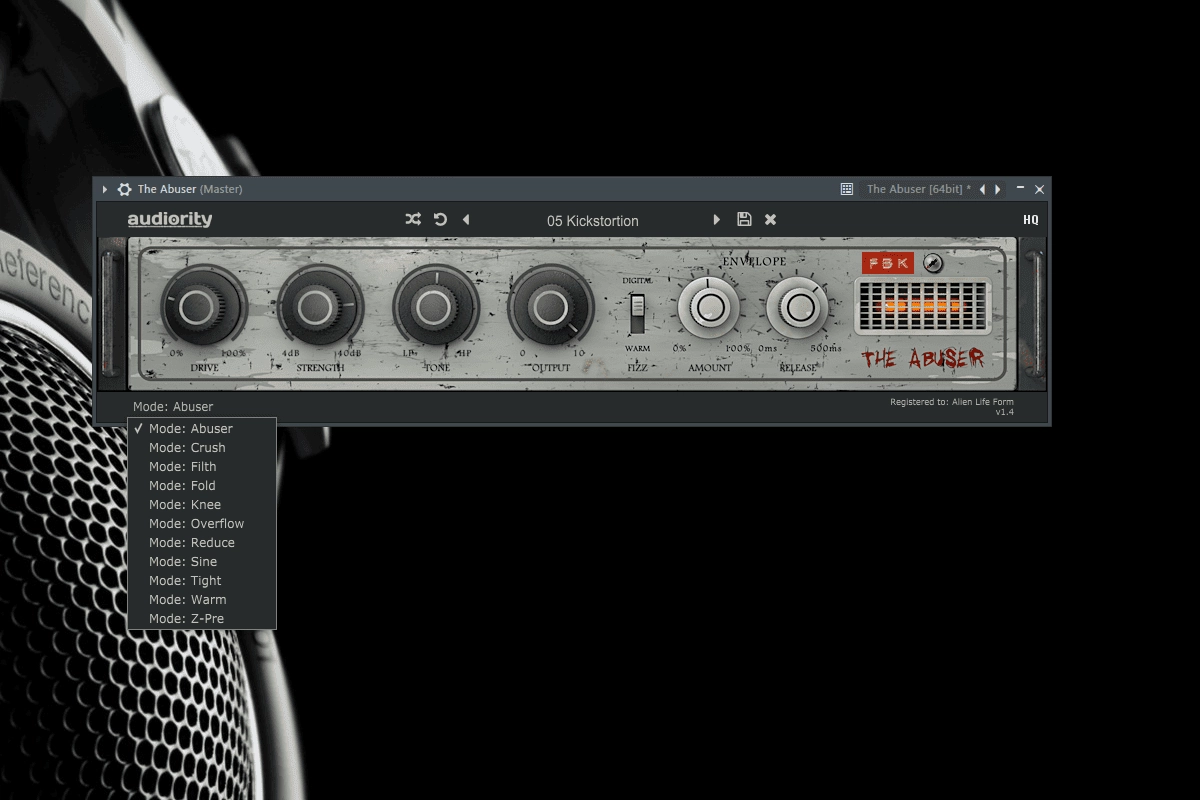Click the Envelope Release knob
The width and height of the screenshot is (1200, 800).
tap(797, 308)
